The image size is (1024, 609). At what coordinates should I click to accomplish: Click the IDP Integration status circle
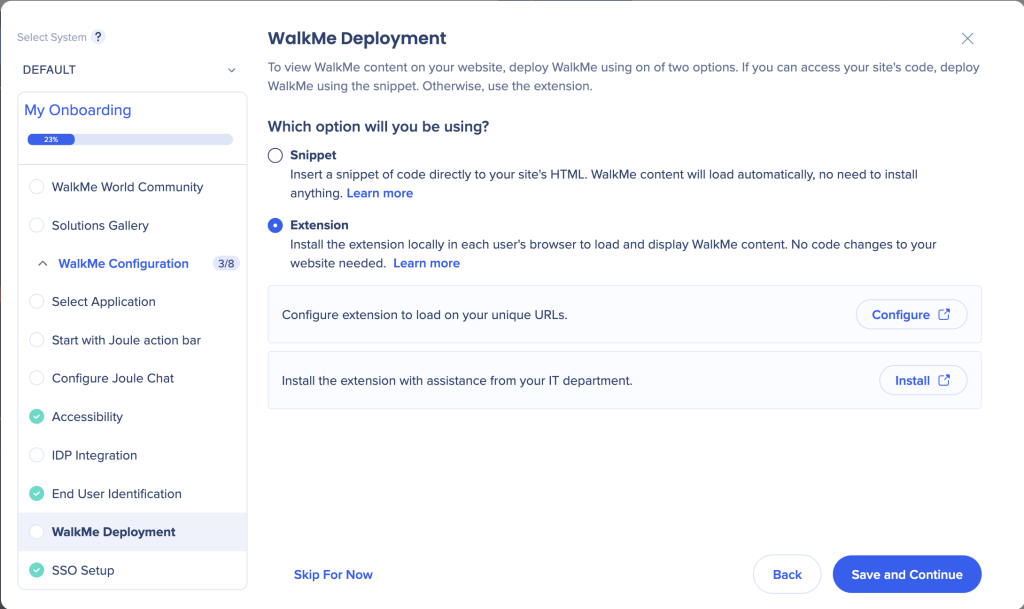[37, 455]
